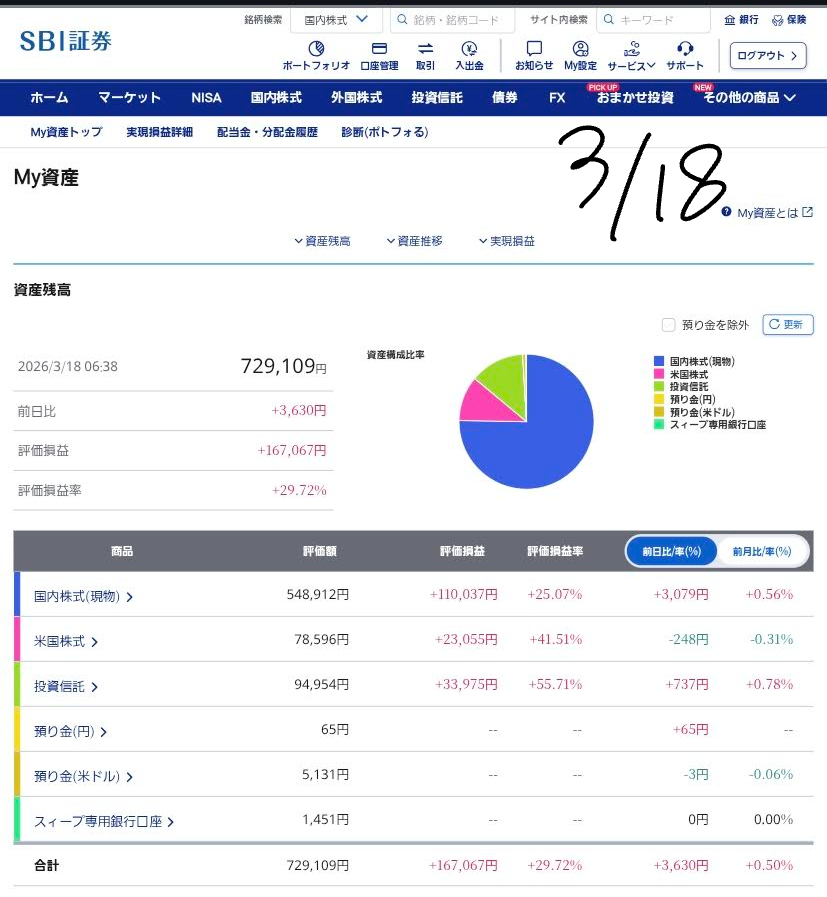Switch to 前月比/率(%) toggle
The image size is (827, 897).
[762, 551]
